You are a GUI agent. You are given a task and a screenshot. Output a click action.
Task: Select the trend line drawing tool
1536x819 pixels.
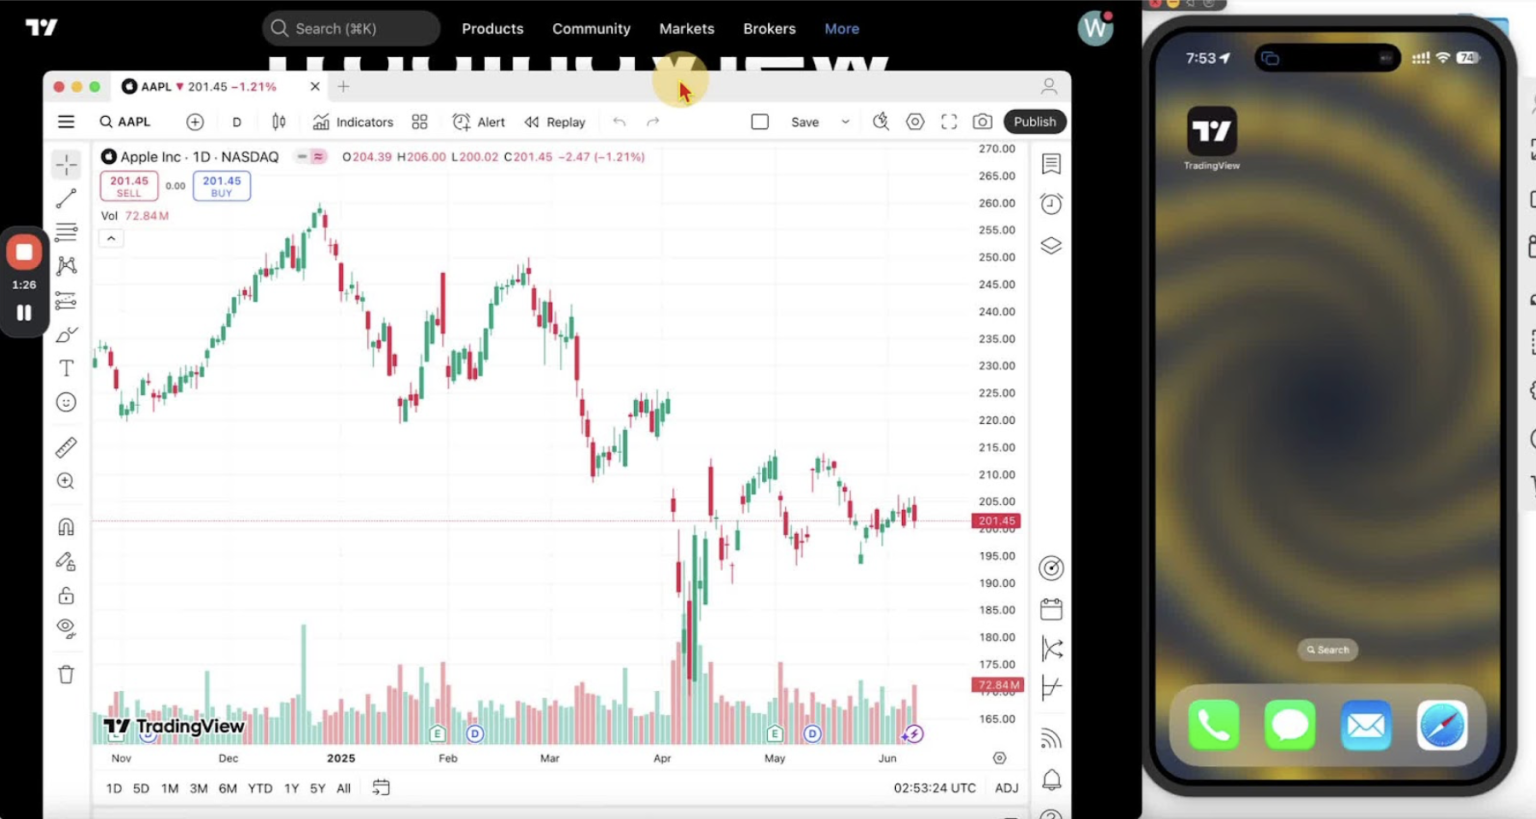pos(65,197)
